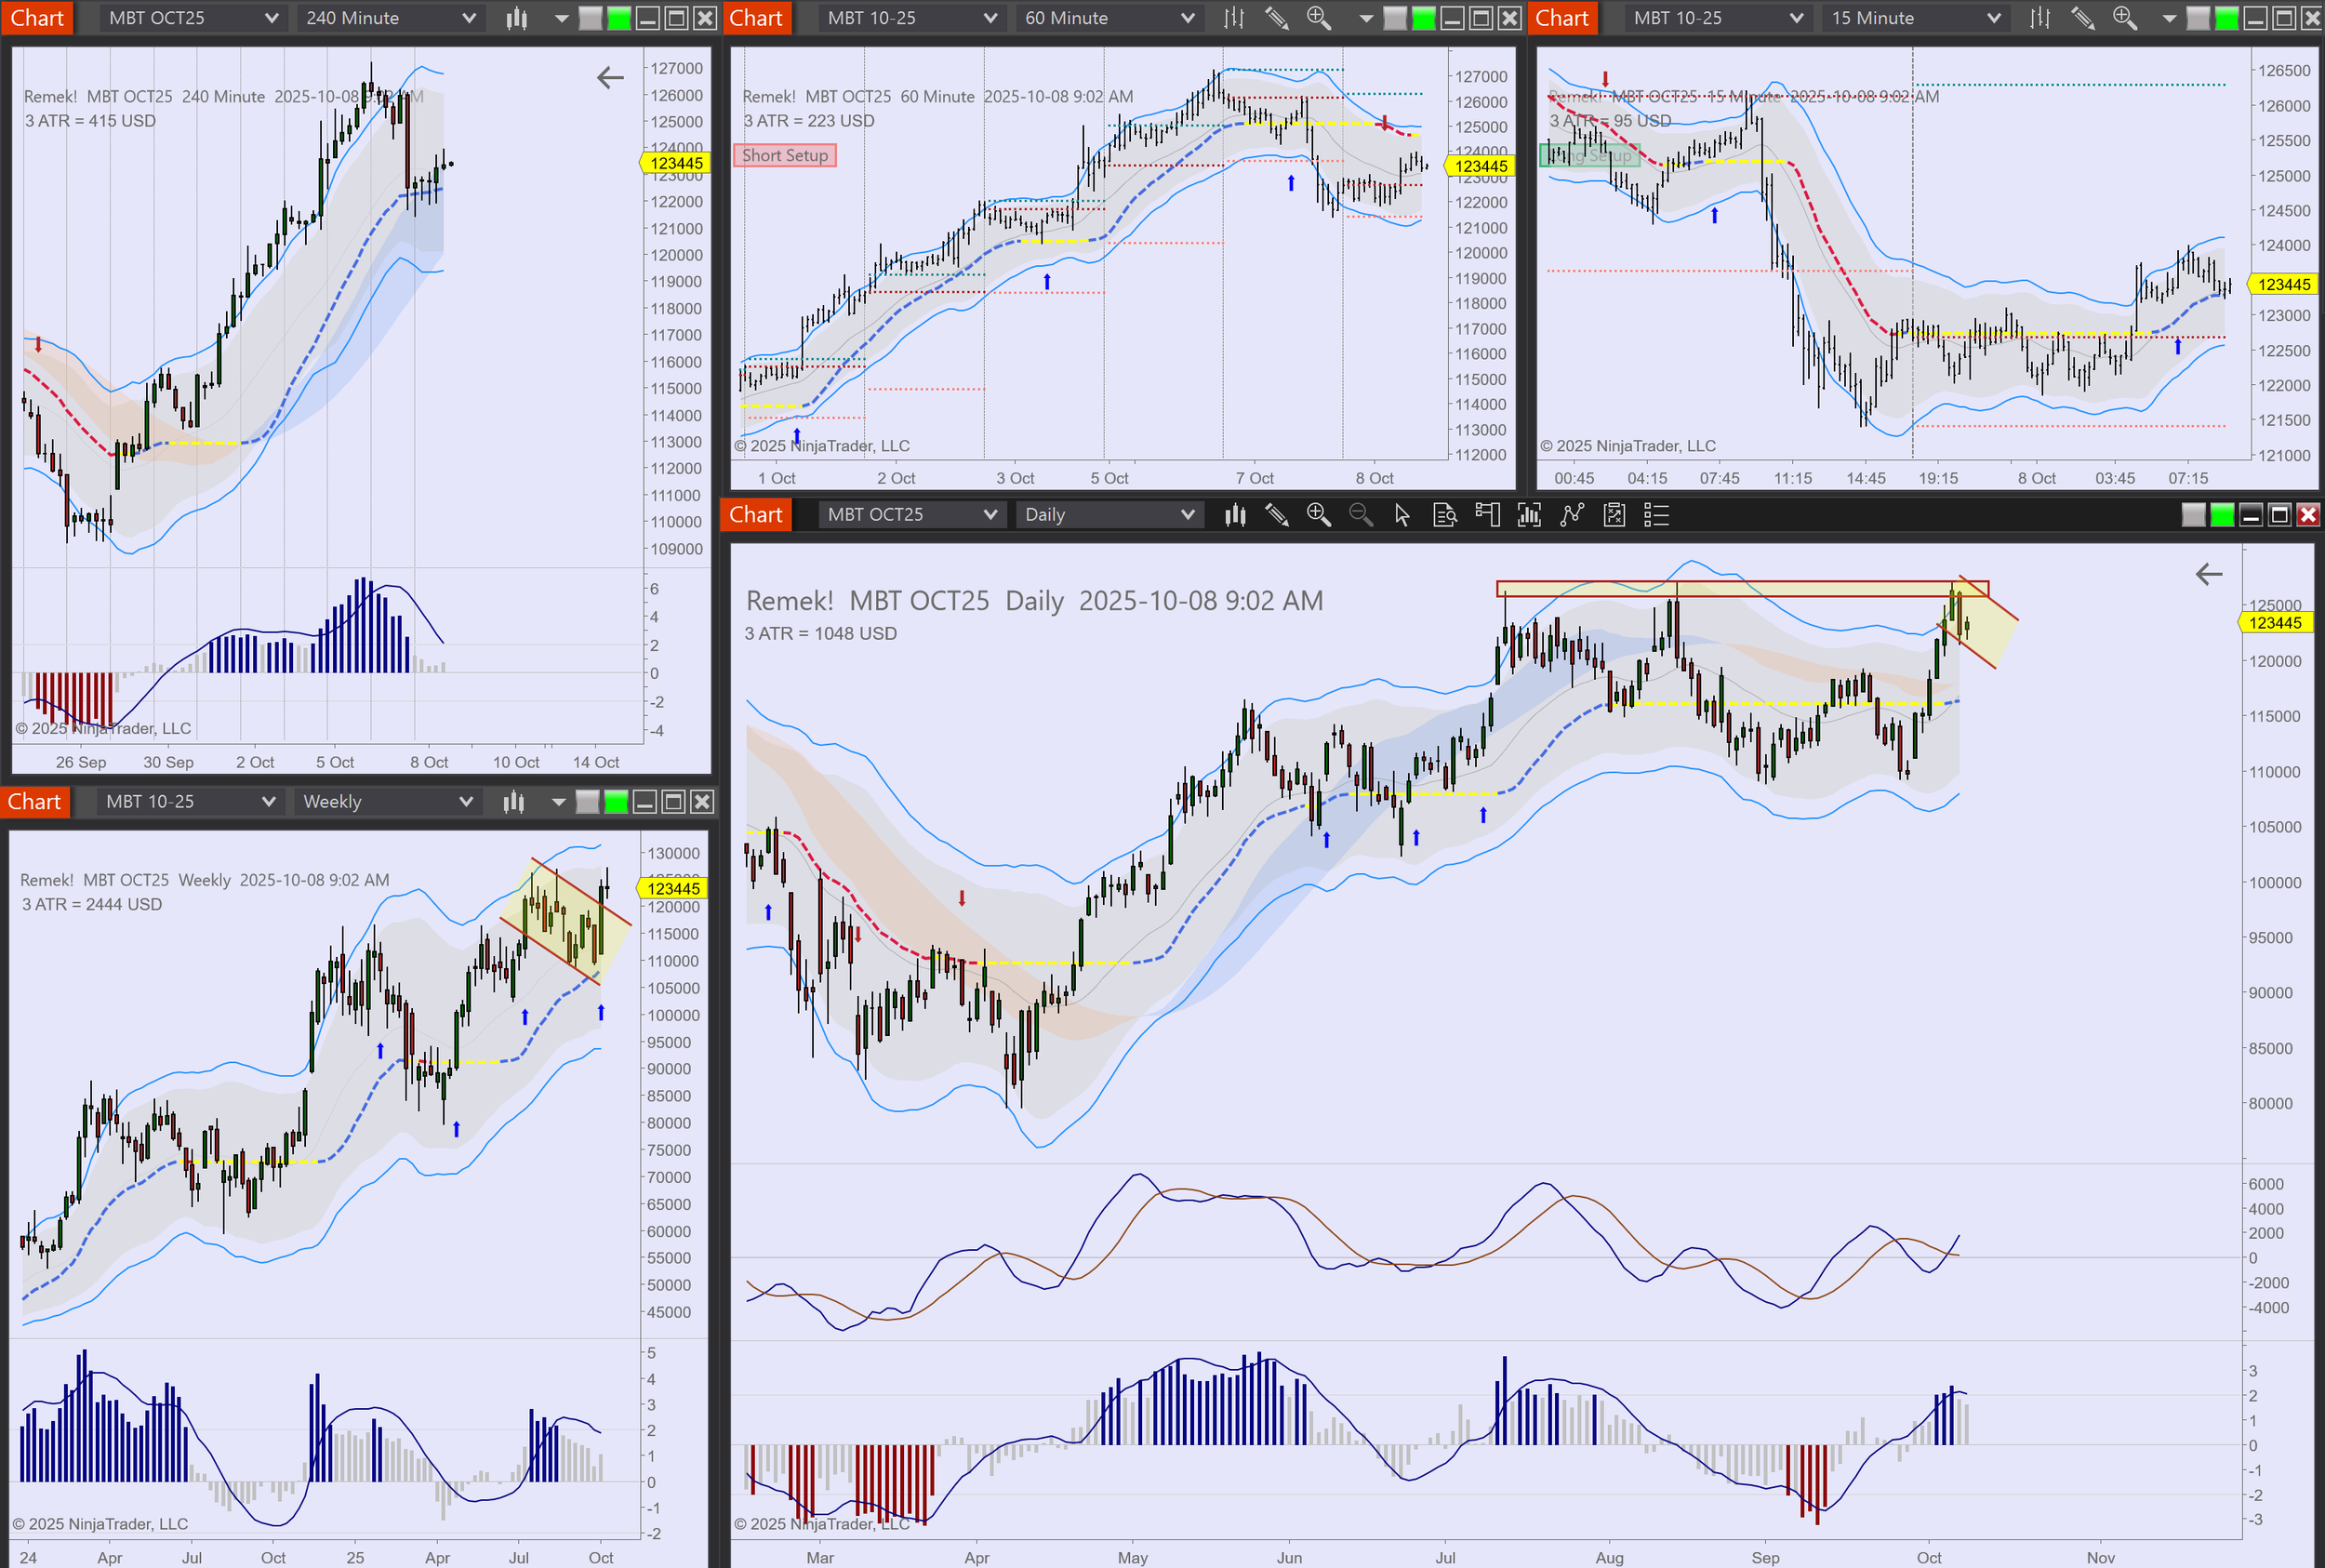Open drawing tools pencil in Daily chart
The height and width of the screenshot is (1568, 2325).
[x=1276, y=515]
